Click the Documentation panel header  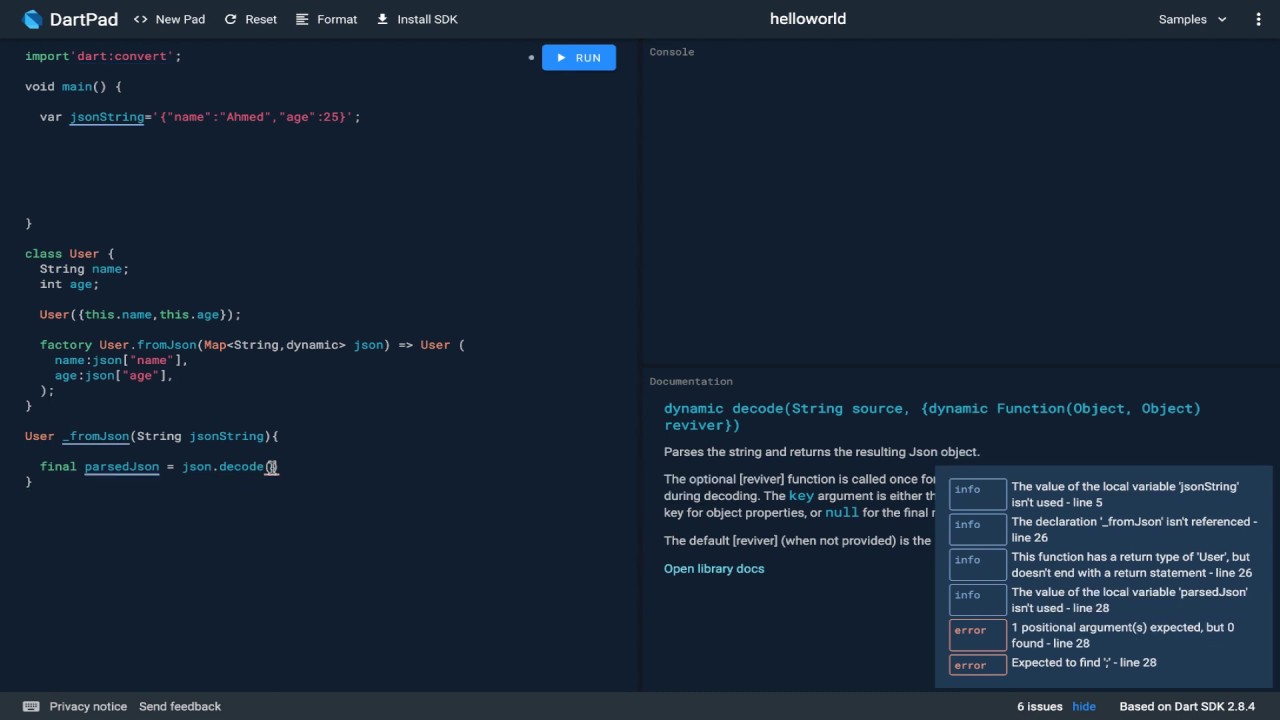point(691,382)
